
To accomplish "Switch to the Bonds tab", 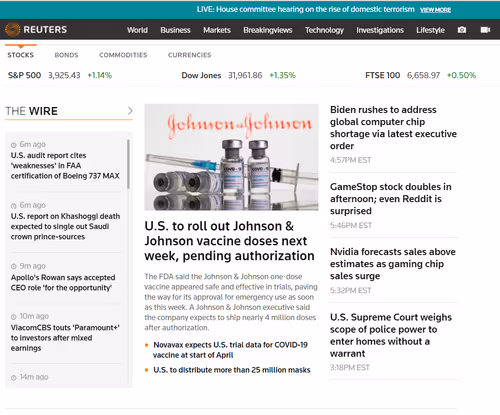I will tap(66, 55).
